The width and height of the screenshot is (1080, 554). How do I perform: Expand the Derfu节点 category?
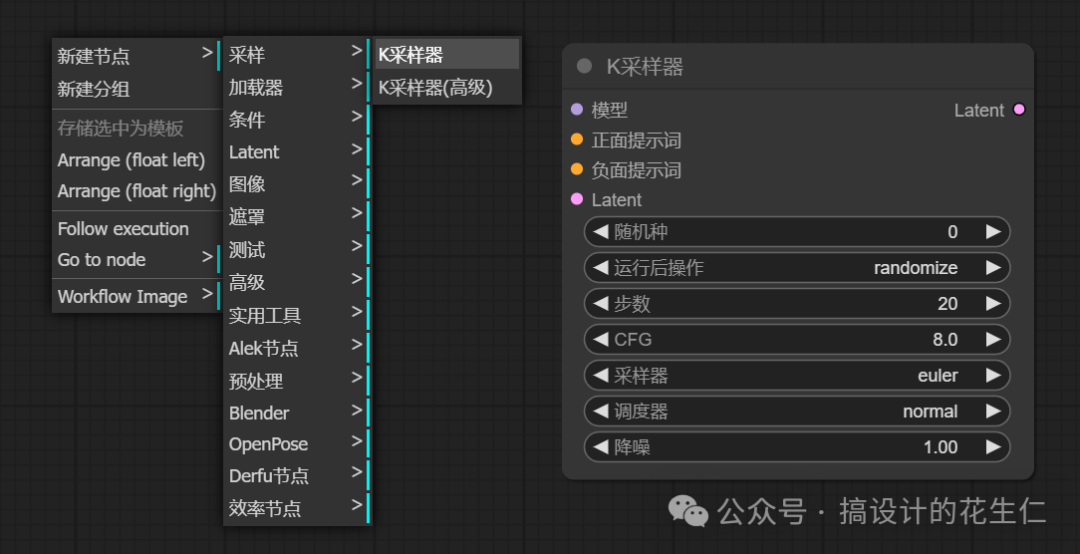(298, 475)
